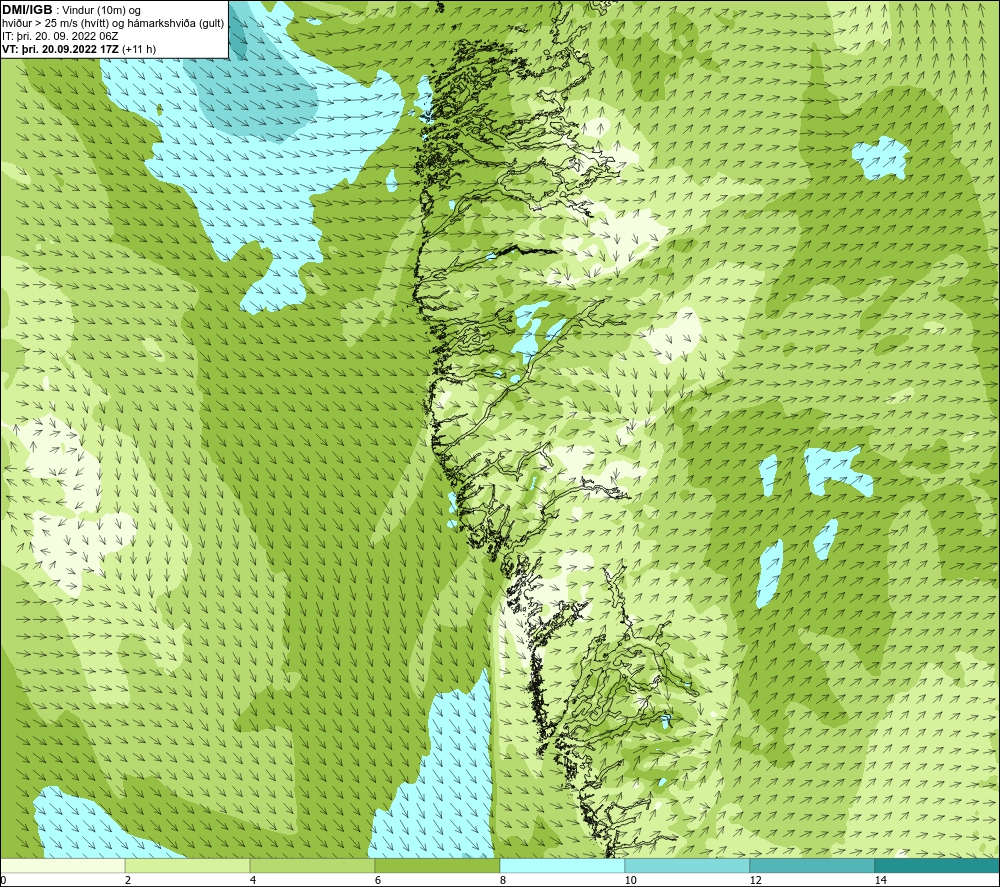Click the 10–12 cyan scale segment
This screenshot has height=887, width=1000.
[x=687, y=866]
